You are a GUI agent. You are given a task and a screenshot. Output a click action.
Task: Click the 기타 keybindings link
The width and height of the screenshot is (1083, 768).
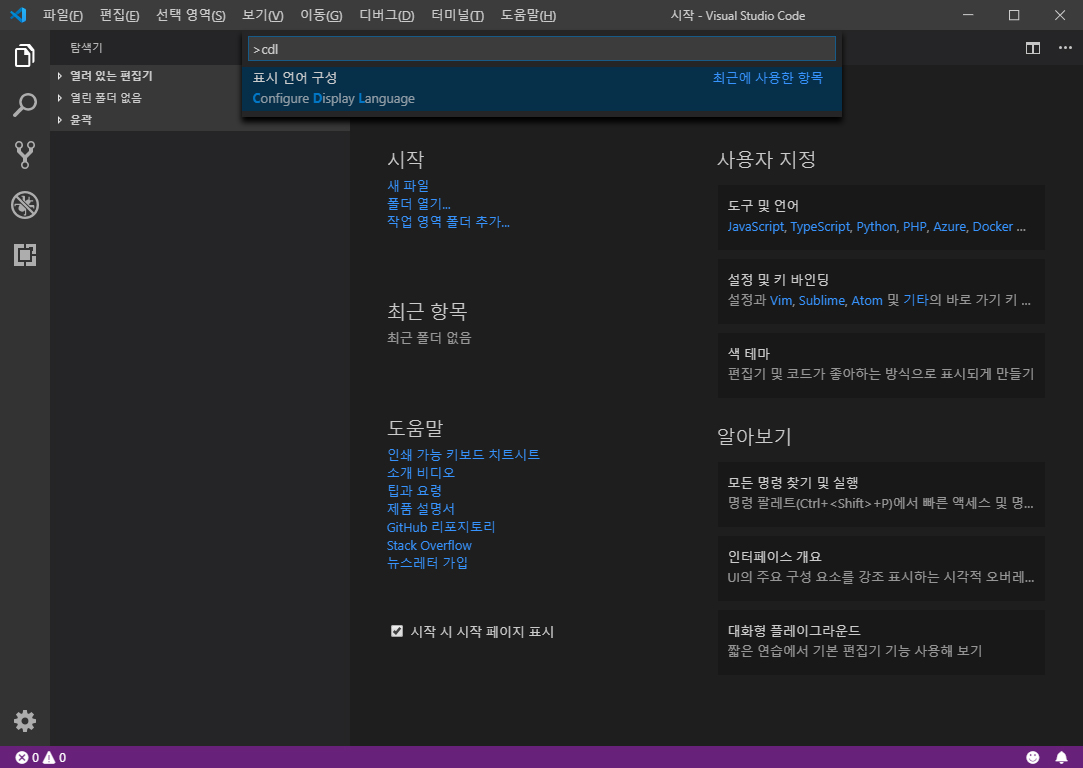916,300
